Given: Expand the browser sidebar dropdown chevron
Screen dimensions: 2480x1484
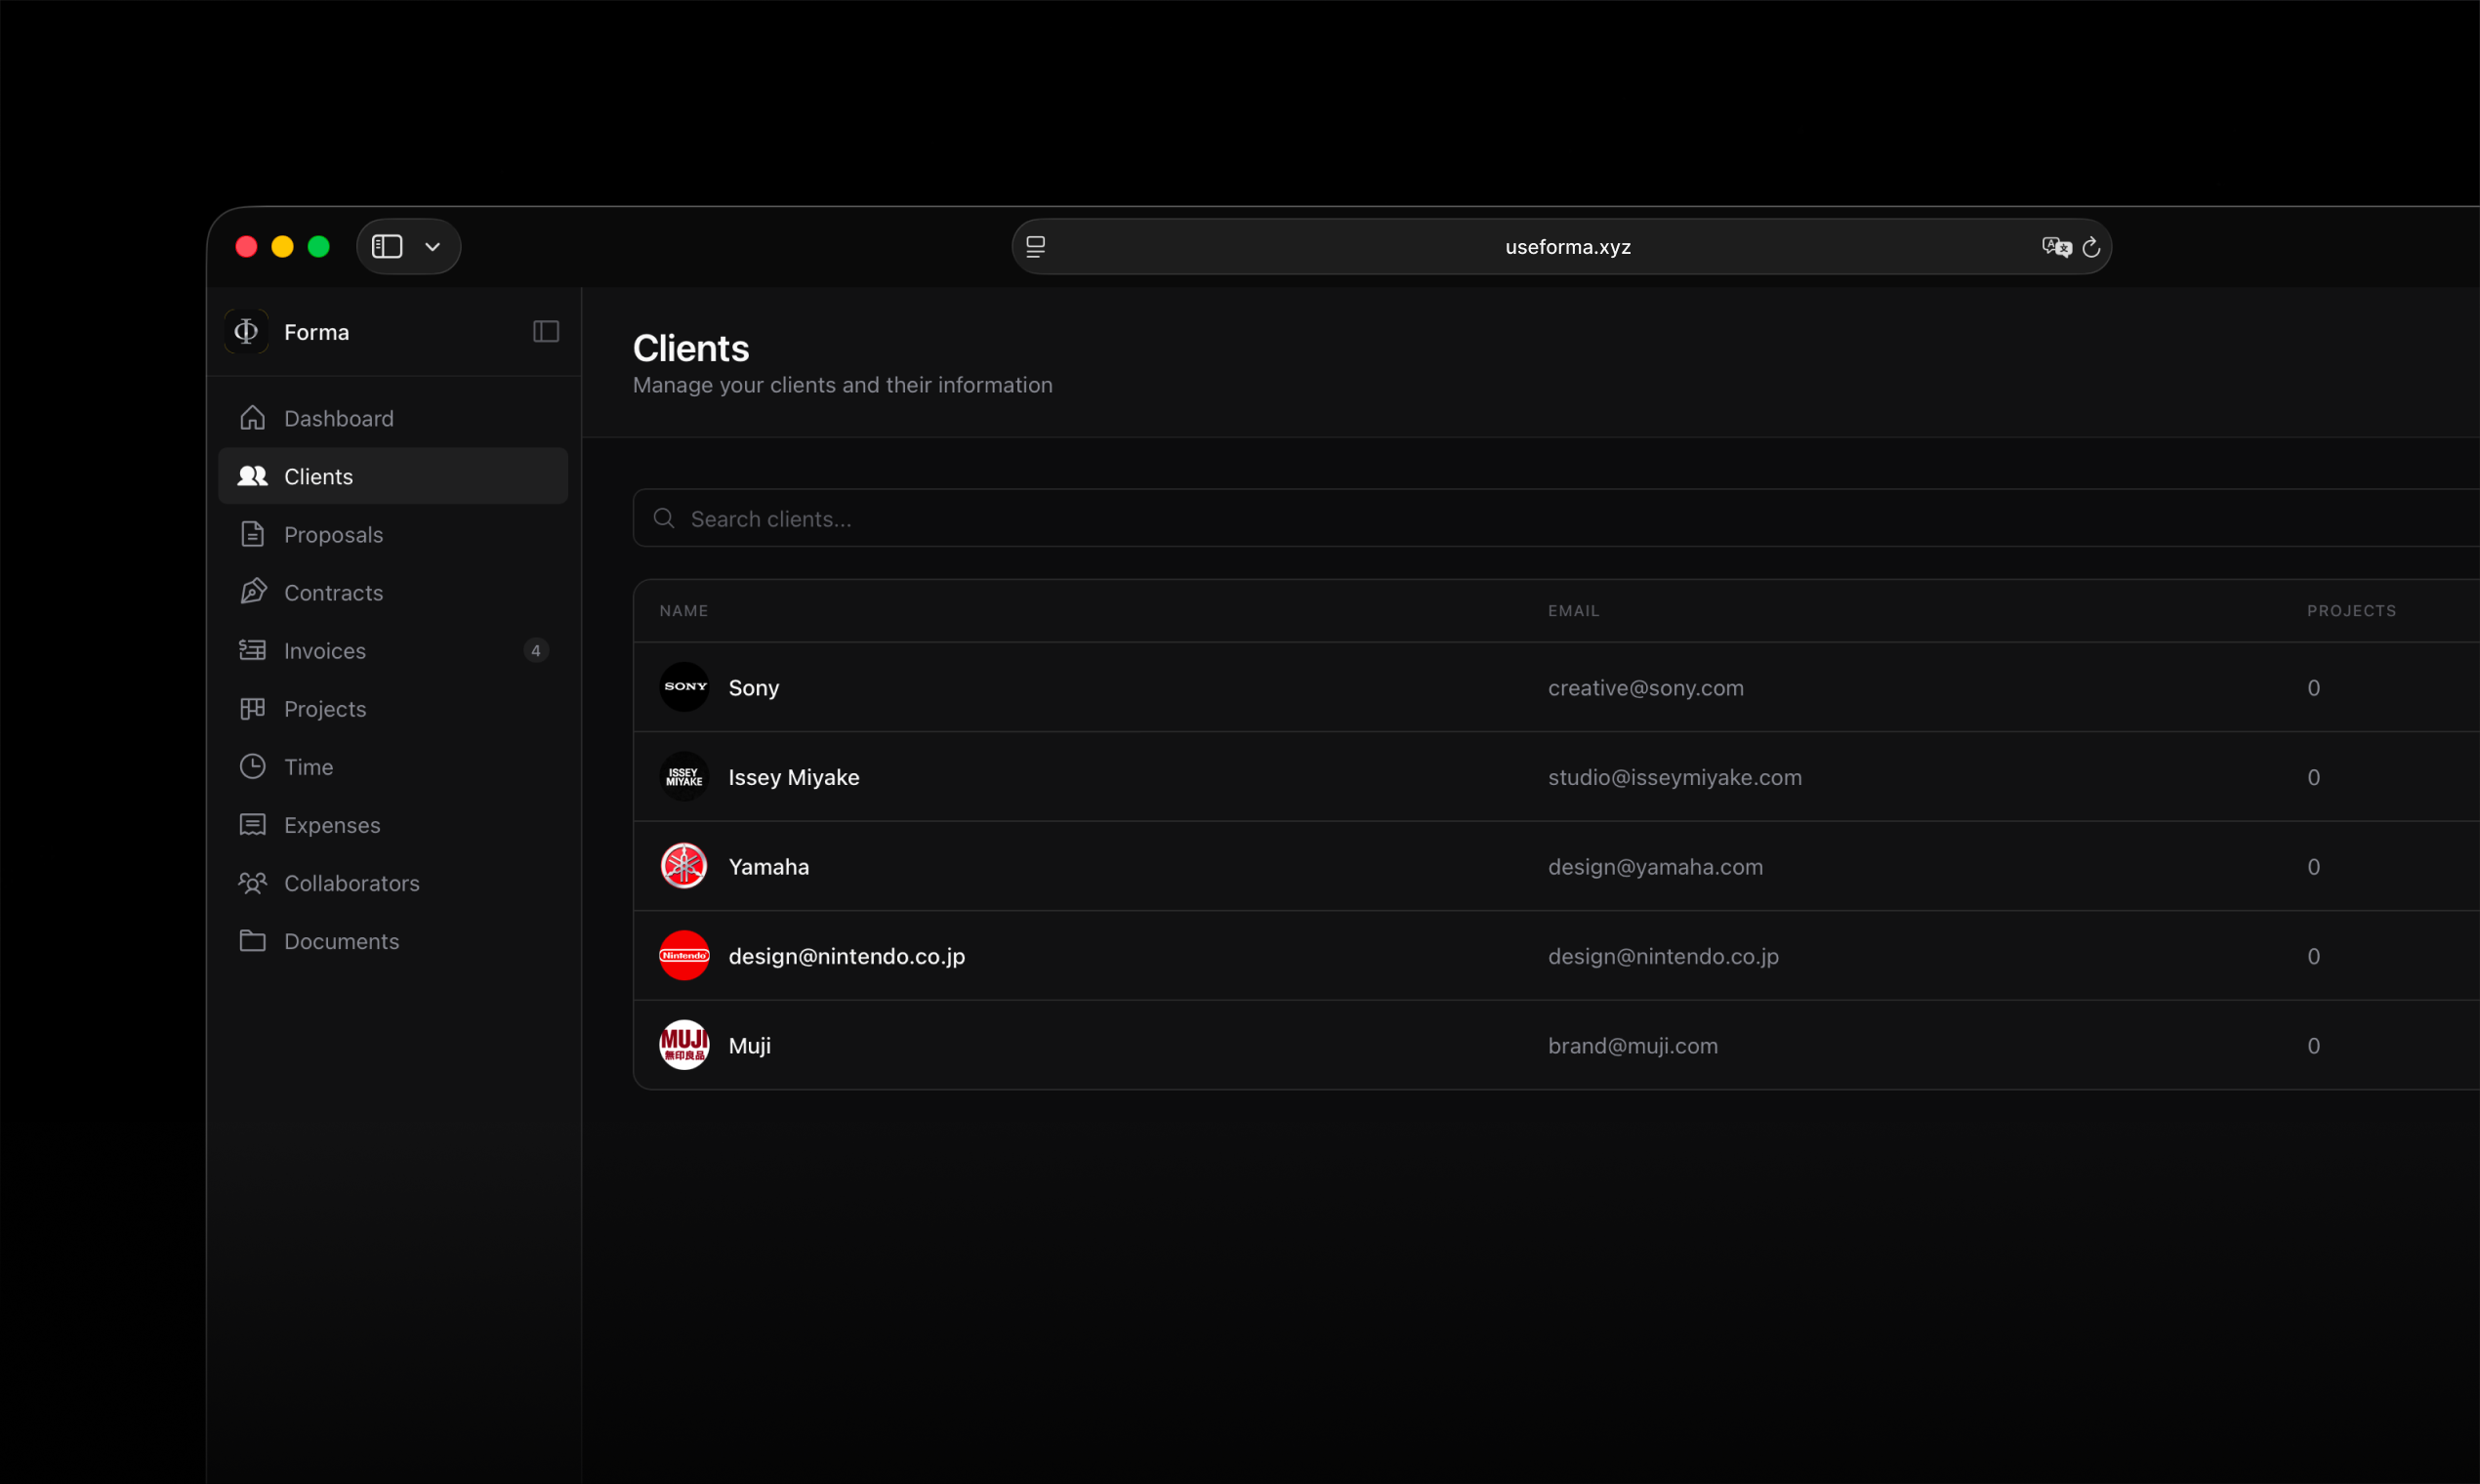Looking at the screenshot, I should (433, 247).
